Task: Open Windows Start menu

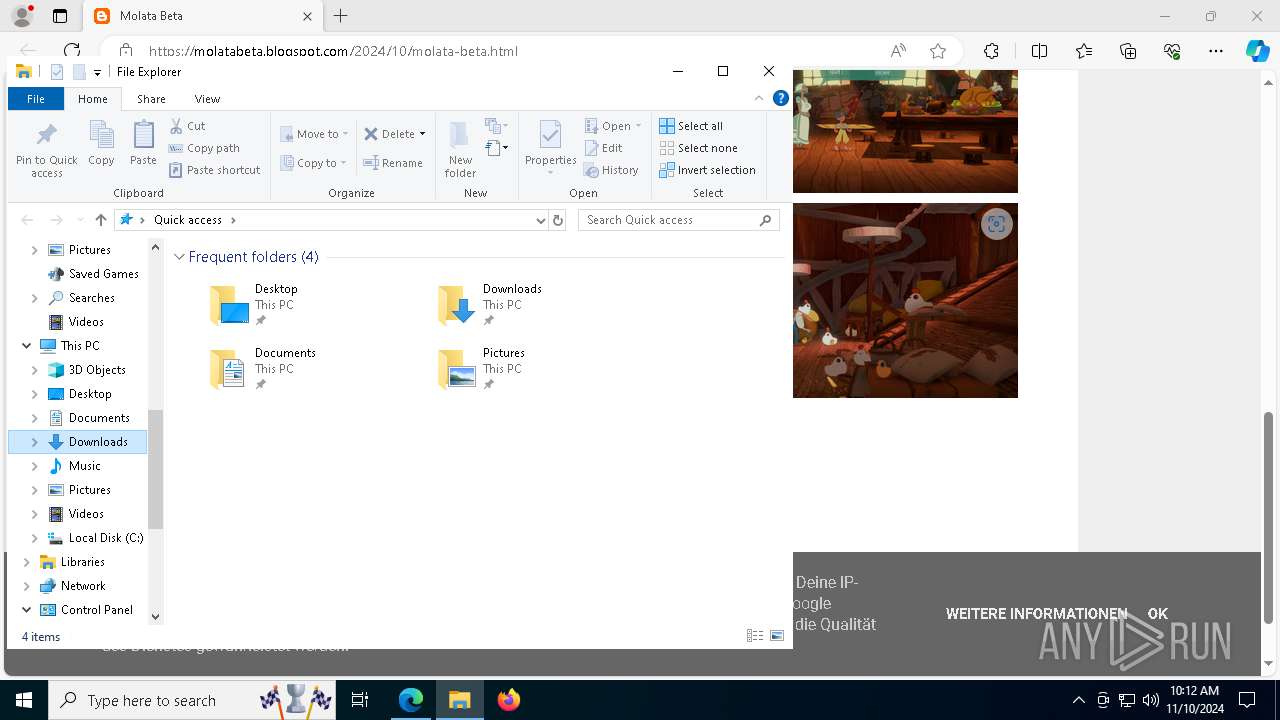Action: [24, 700]
